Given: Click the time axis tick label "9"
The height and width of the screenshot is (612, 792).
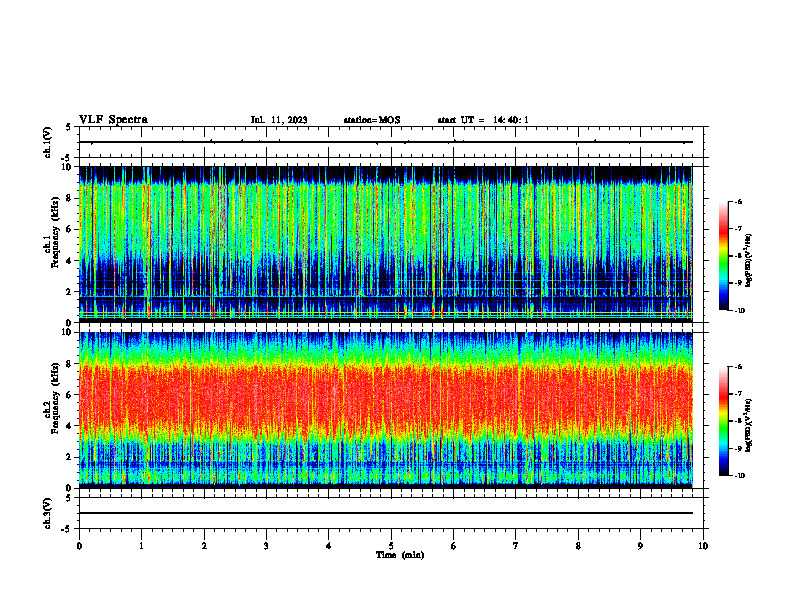Looking at the screenshot, I should click(x=640, y=546).
